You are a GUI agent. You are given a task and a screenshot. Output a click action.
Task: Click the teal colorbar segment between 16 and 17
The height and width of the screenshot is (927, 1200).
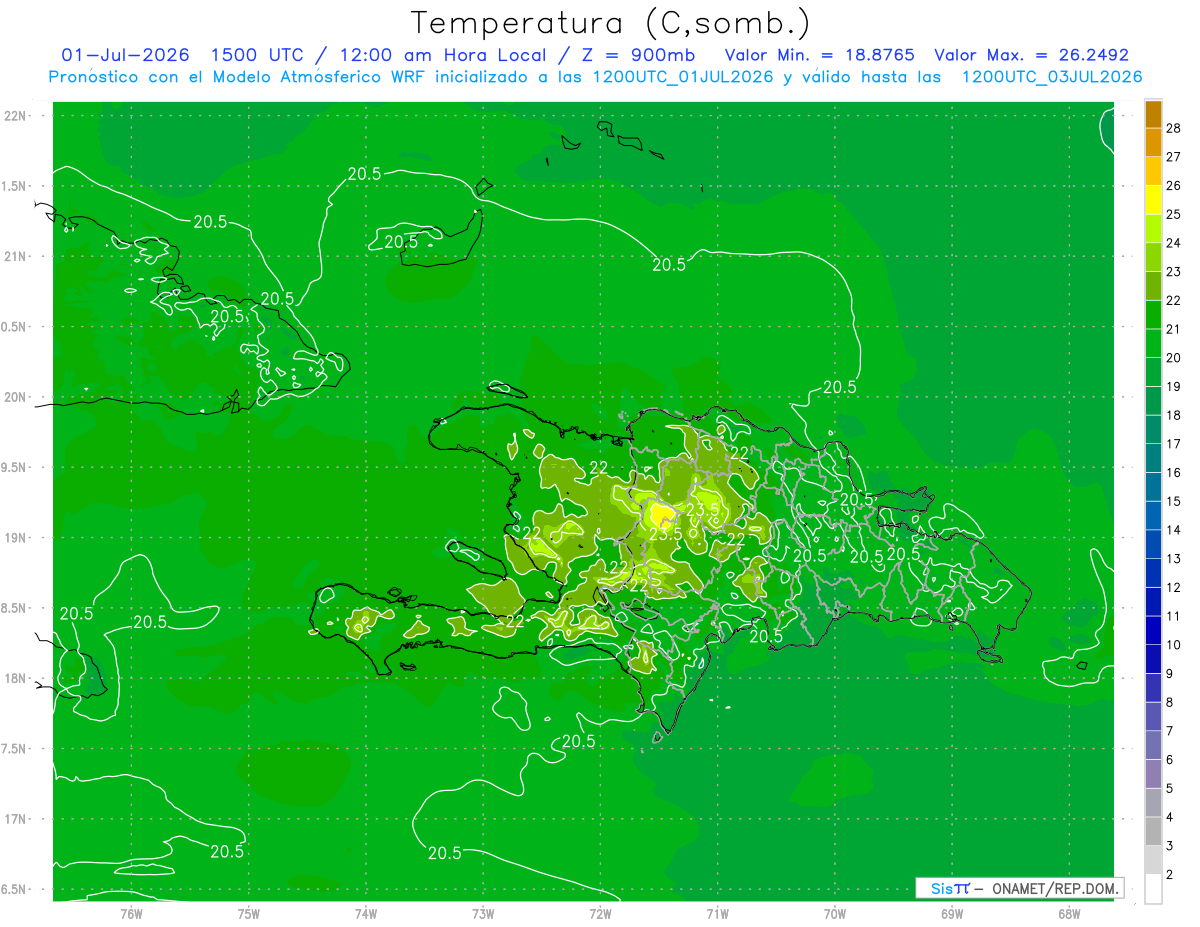pos(1153,458)
